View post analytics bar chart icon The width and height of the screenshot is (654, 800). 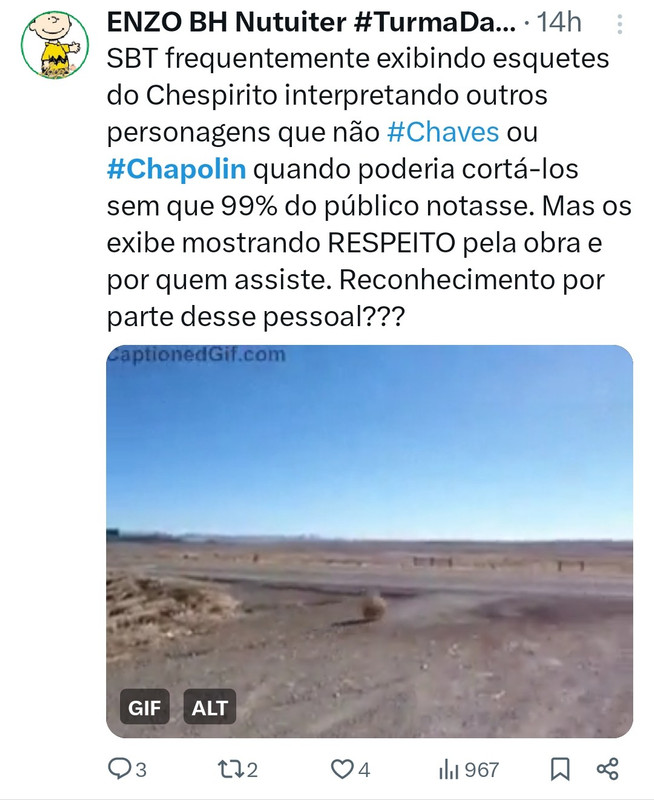pyautogui.click(x=449, y=769)
